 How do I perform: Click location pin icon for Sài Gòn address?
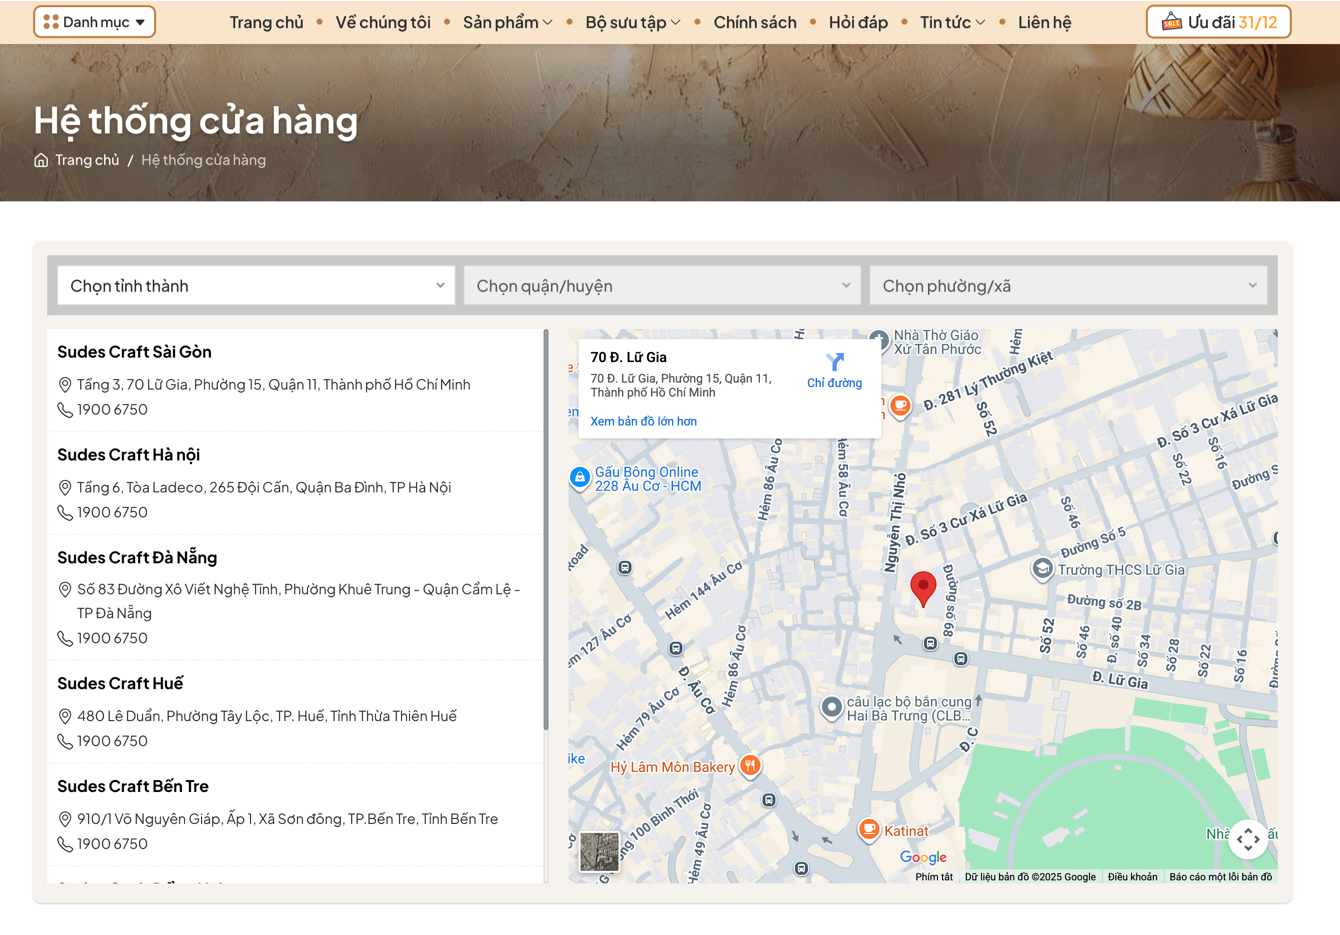click(x=65, y=385)
